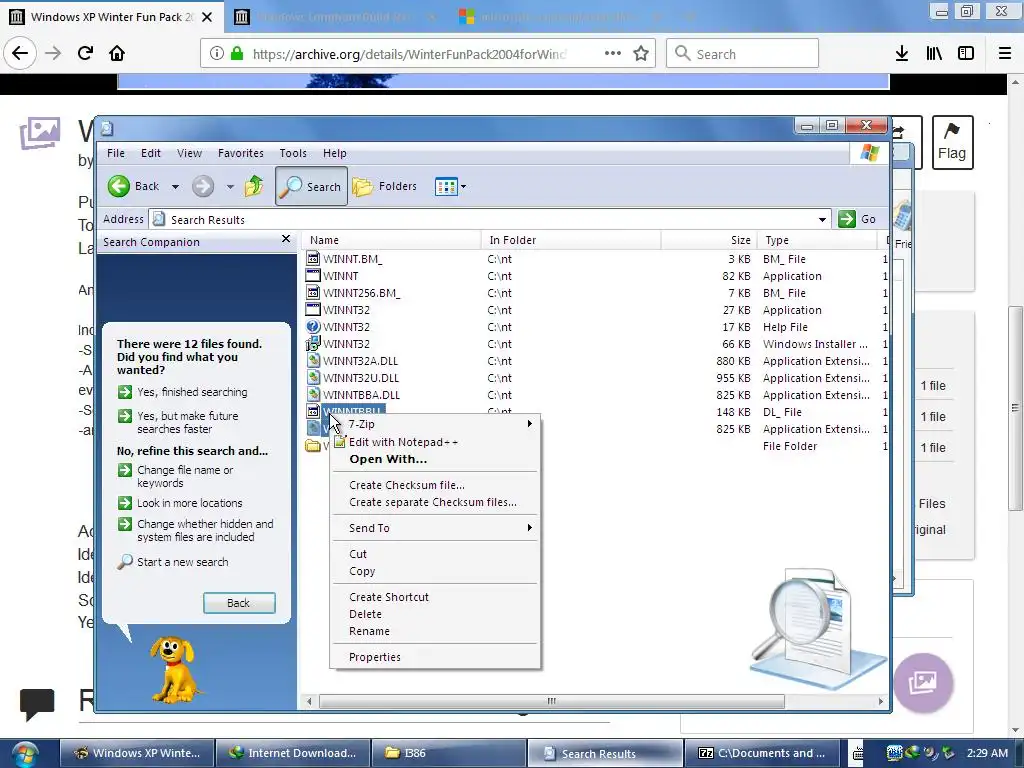Open the File menu in Explorer
Screen dimensions: 1024x768
point(116,153)
